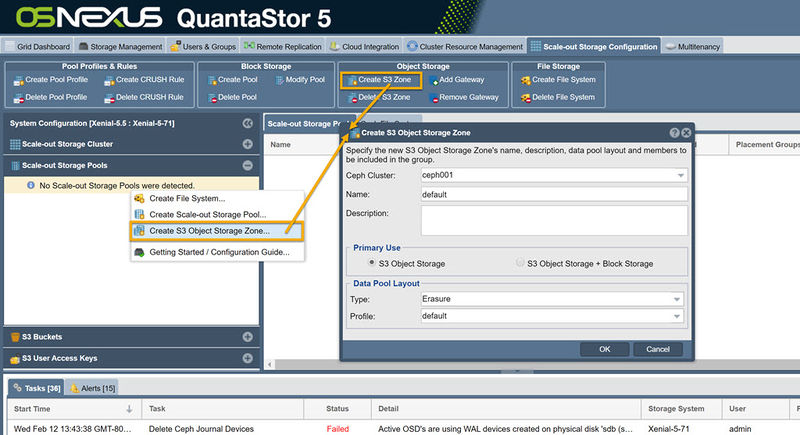Click the S3 Buckets bucket icon
Viewport: 800px width, 435px height.
point(15,337)
